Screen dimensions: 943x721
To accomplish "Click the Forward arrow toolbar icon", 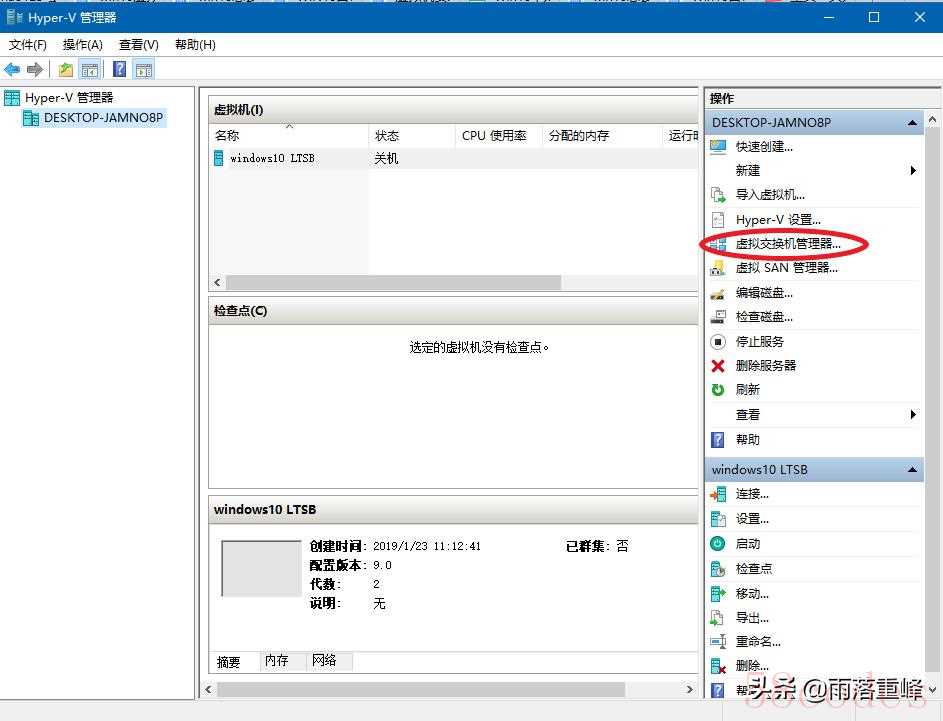I will click(35, 70).
